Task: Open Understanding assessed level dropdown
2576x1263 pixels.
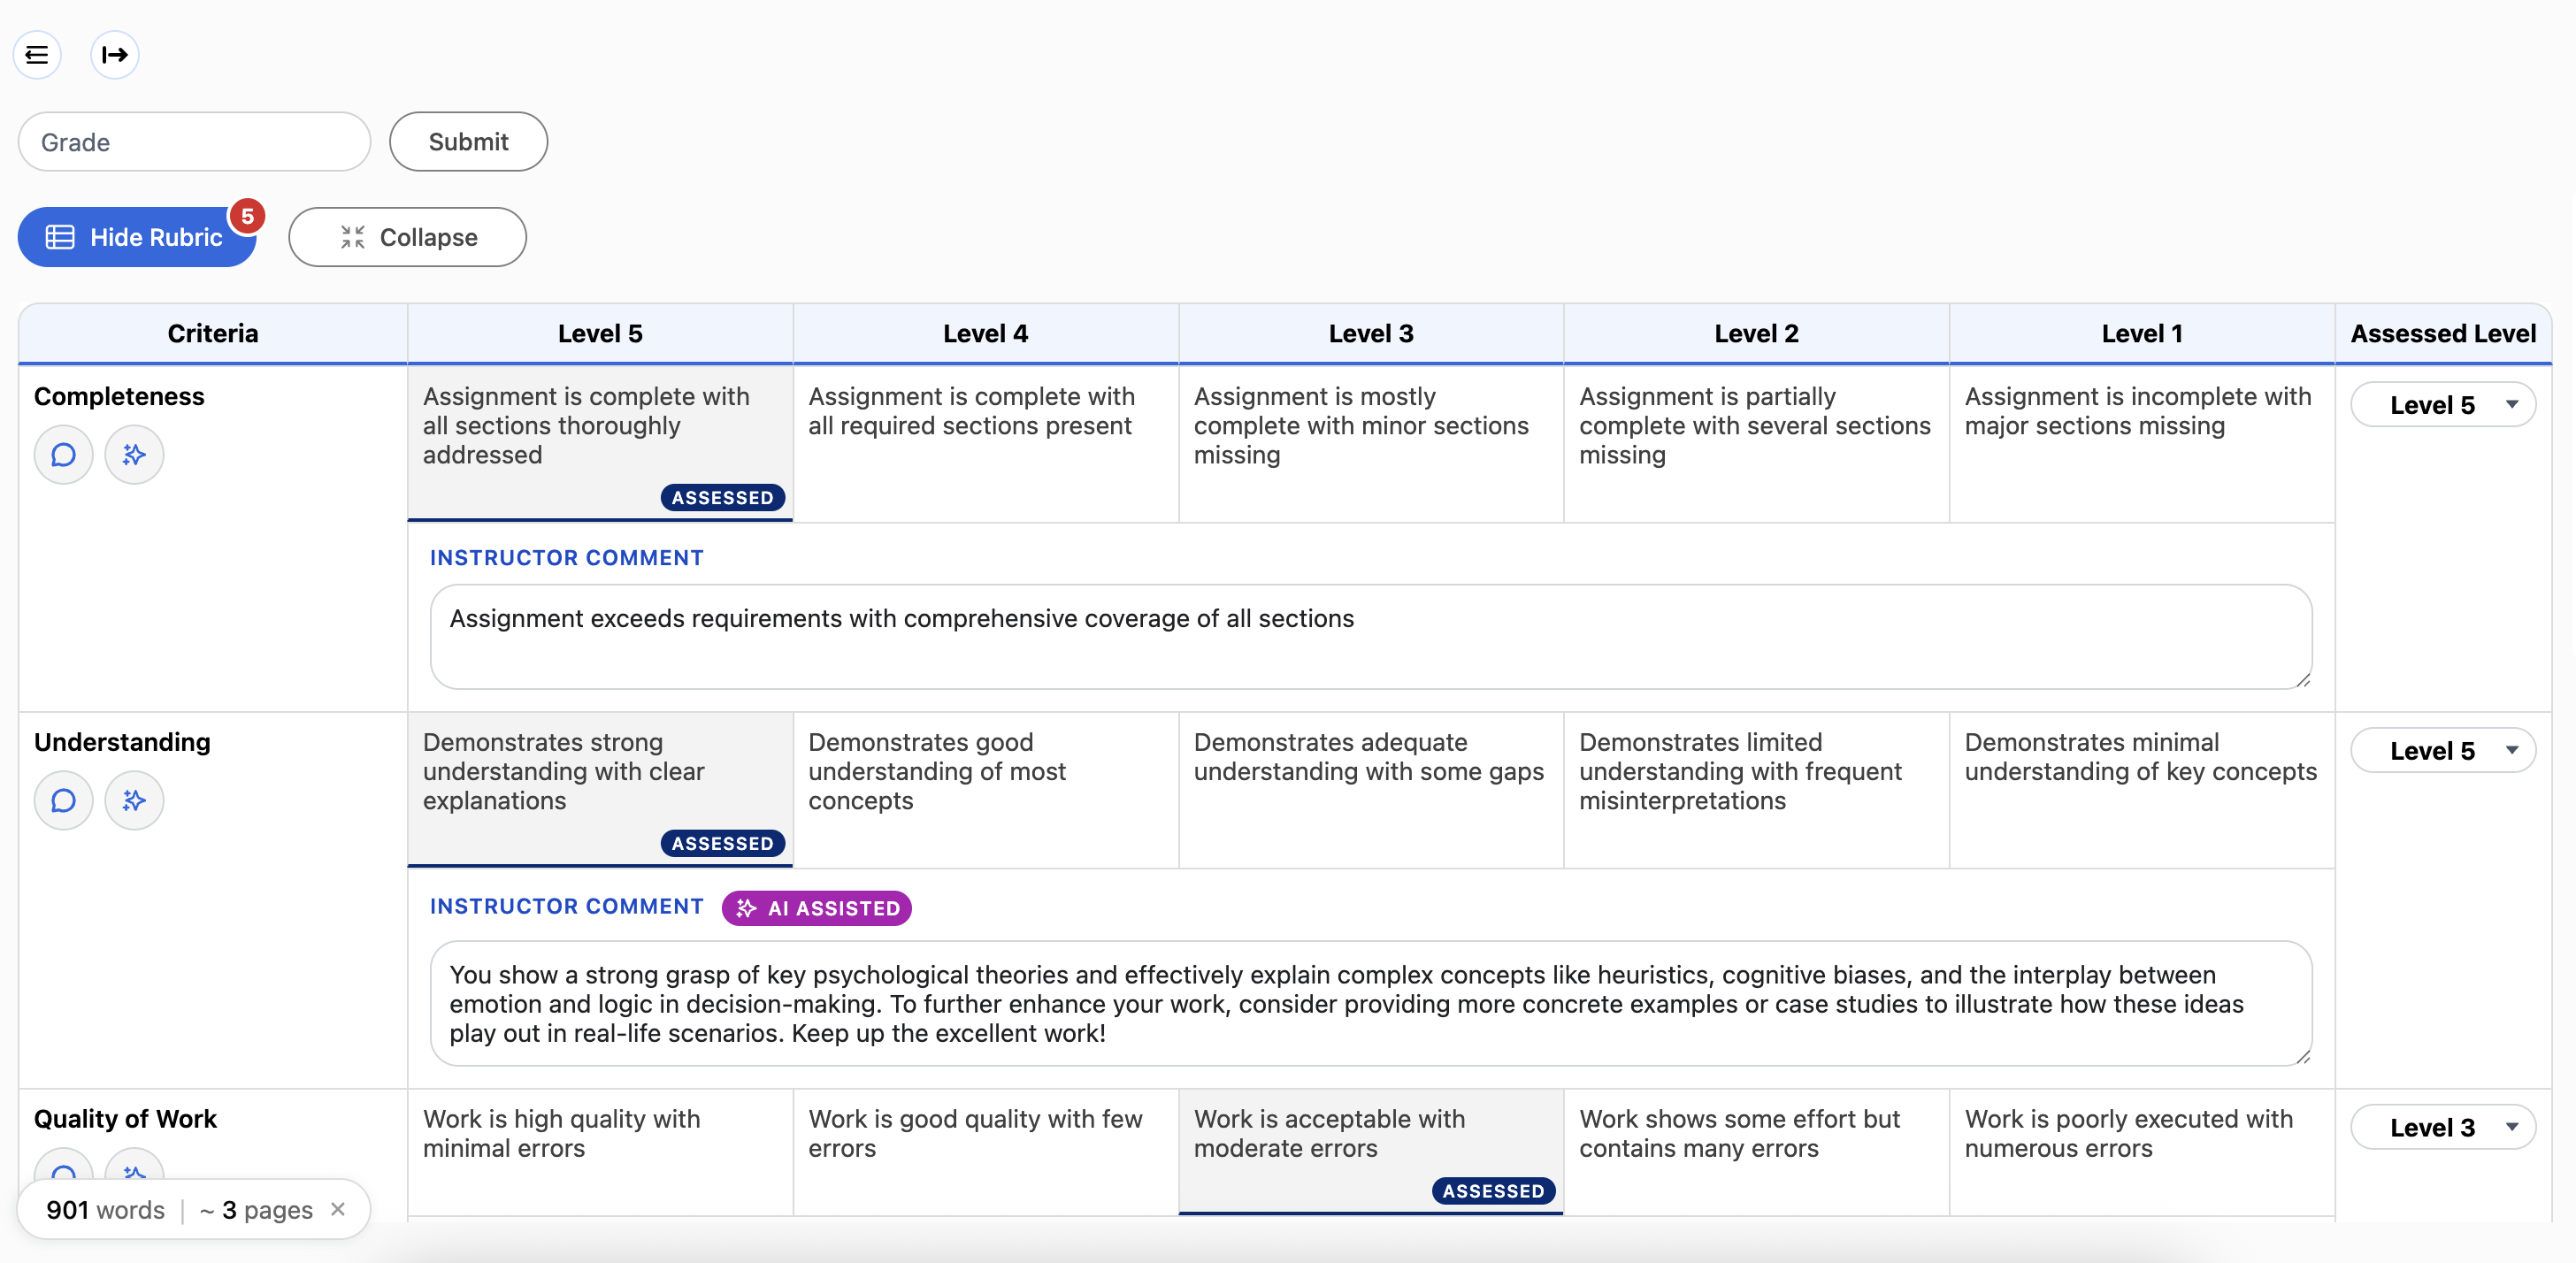Action: click(x=2442, y=751)
